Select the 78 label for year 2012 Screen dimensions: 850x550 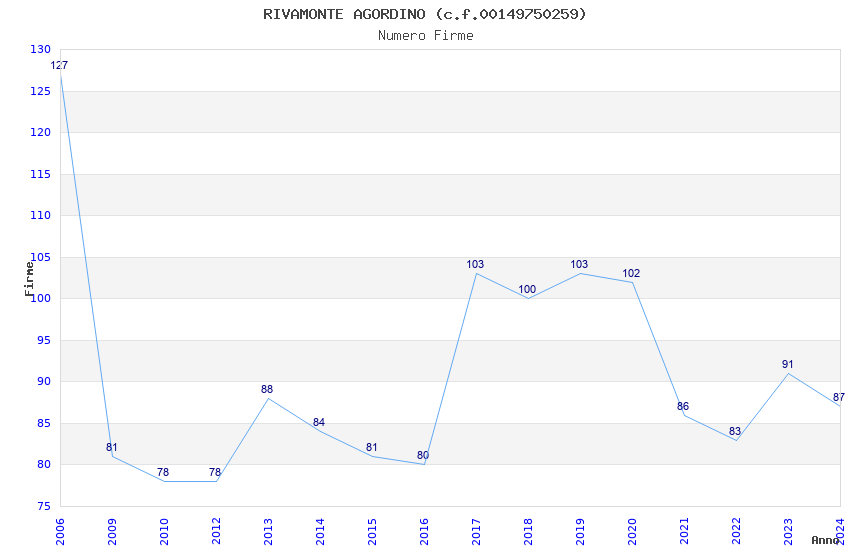click(215, 473)
